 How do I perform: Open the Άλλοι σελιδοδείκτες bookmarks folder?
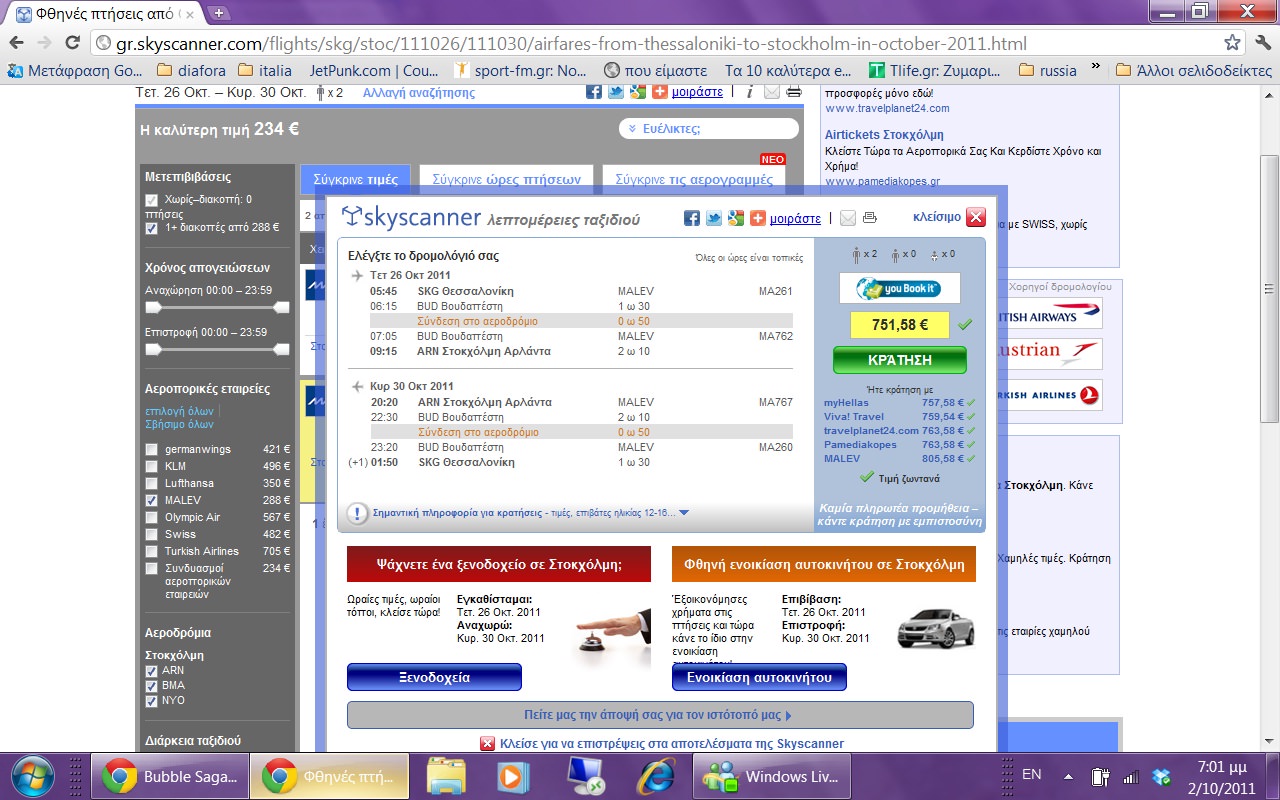(x=1194, y=70)
